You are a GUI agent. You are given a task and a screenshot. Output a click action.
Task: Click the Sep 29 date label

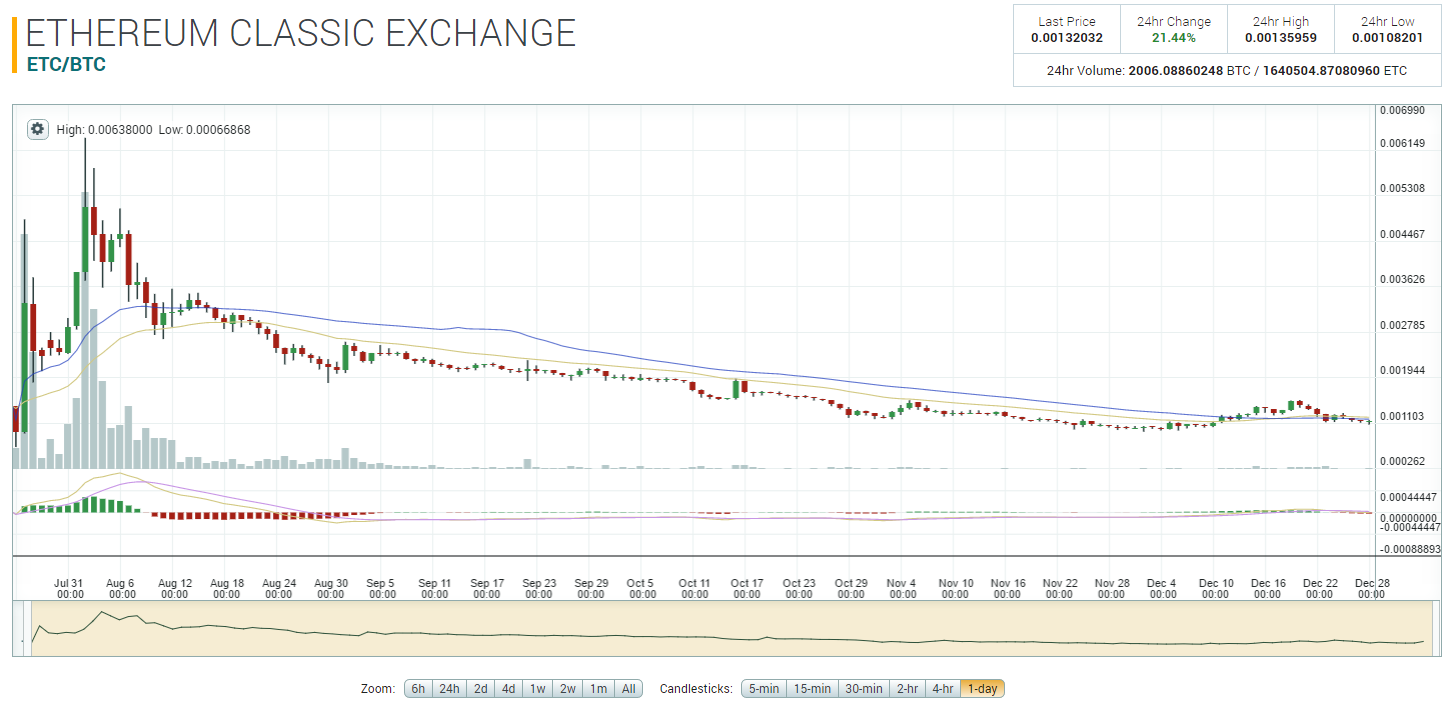[x=591, y=588]
